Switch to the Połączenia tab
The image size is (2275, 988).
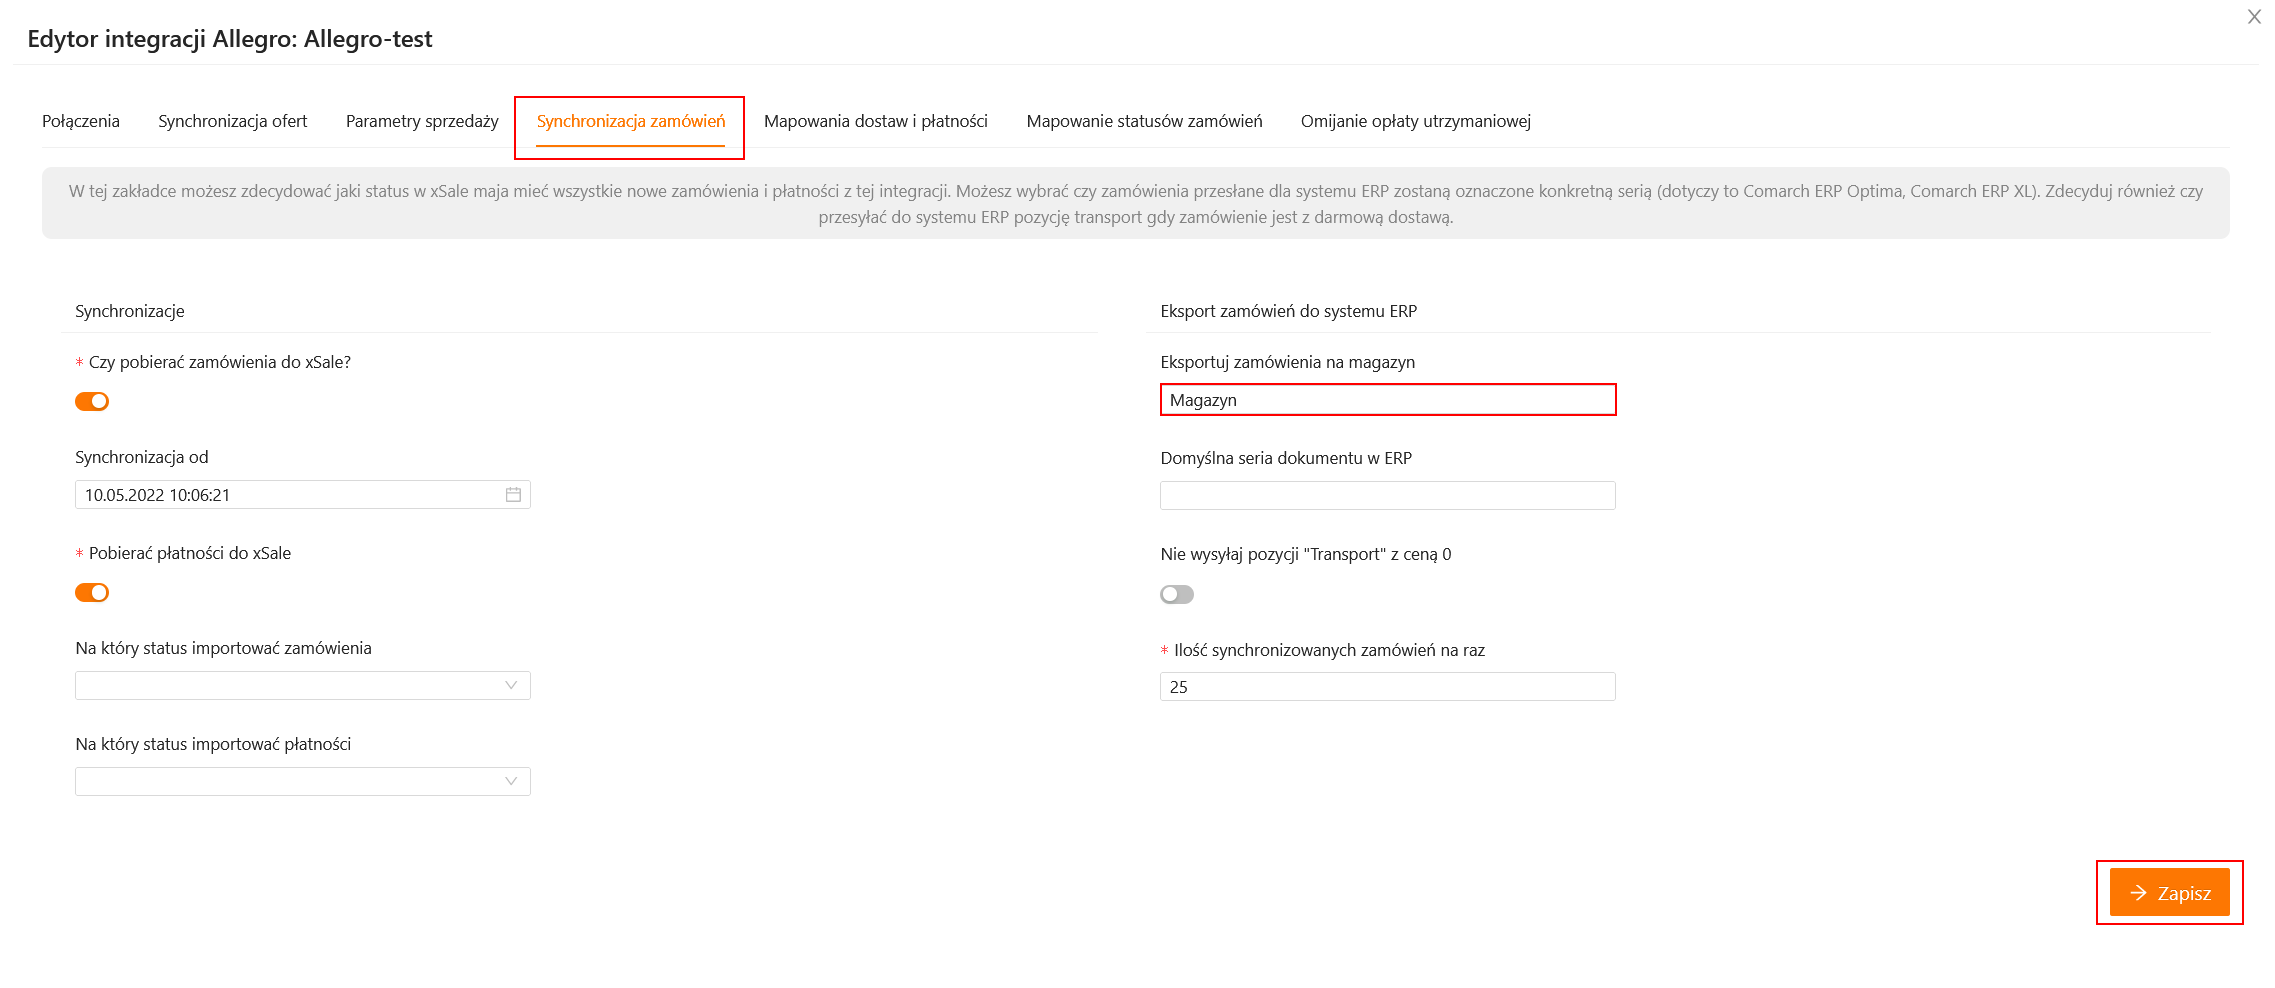pos(81,122)
